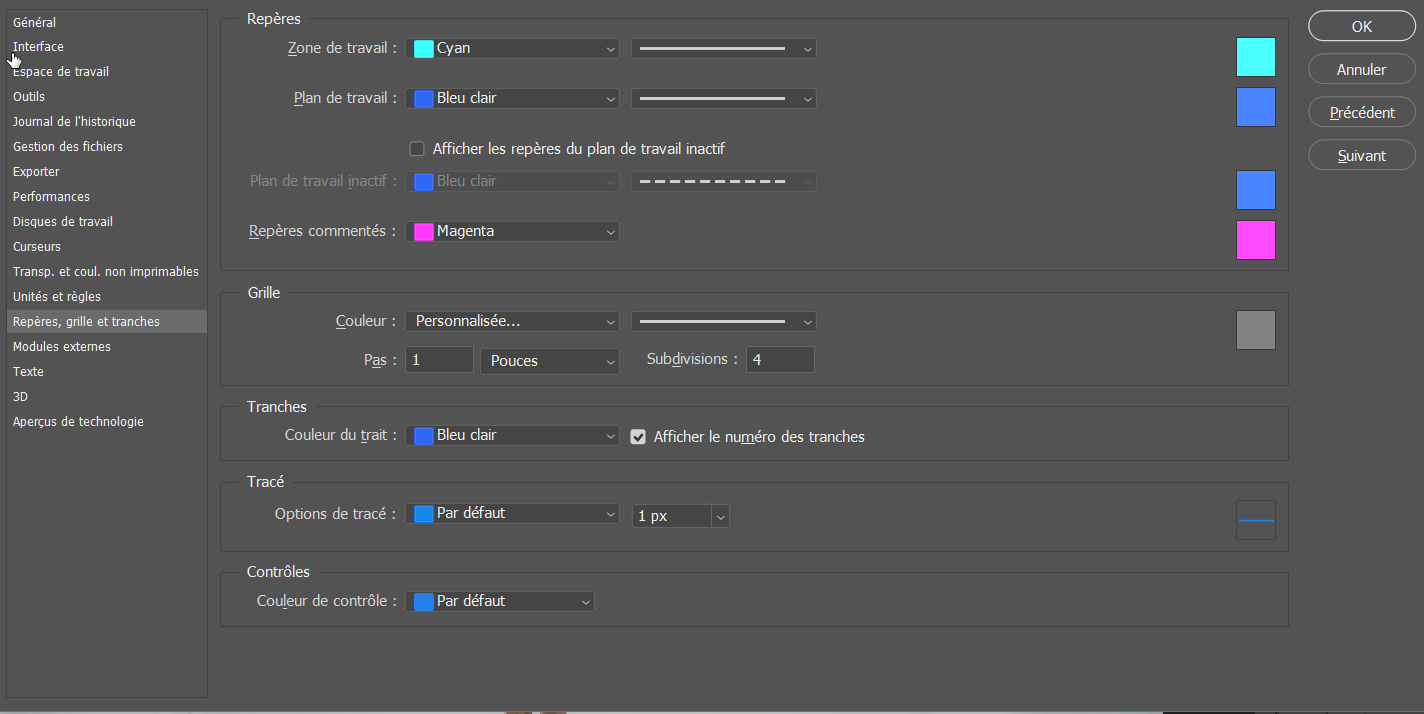Open the Couleur de contrôle dropdown
1424x714 pixels.
point(500,601)
